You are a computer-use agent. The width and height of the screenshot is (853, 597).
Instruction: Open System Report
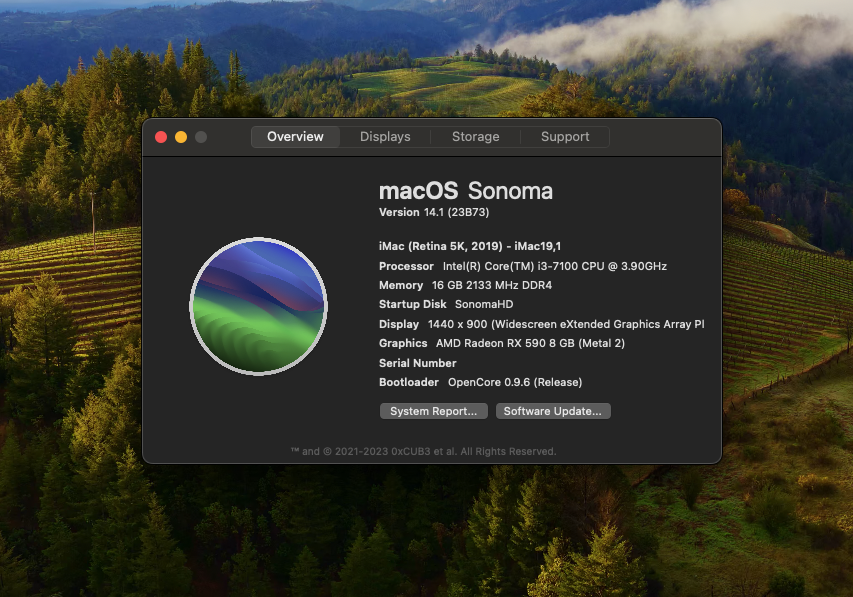[x=434, y=411]
